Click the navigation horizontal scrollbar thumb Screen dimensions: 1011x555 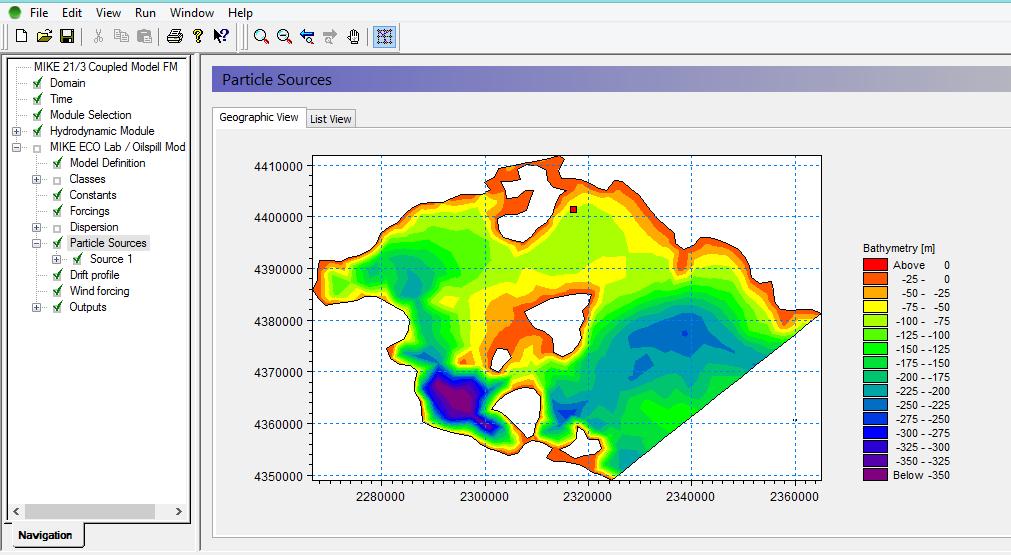[x=90, y=511]
